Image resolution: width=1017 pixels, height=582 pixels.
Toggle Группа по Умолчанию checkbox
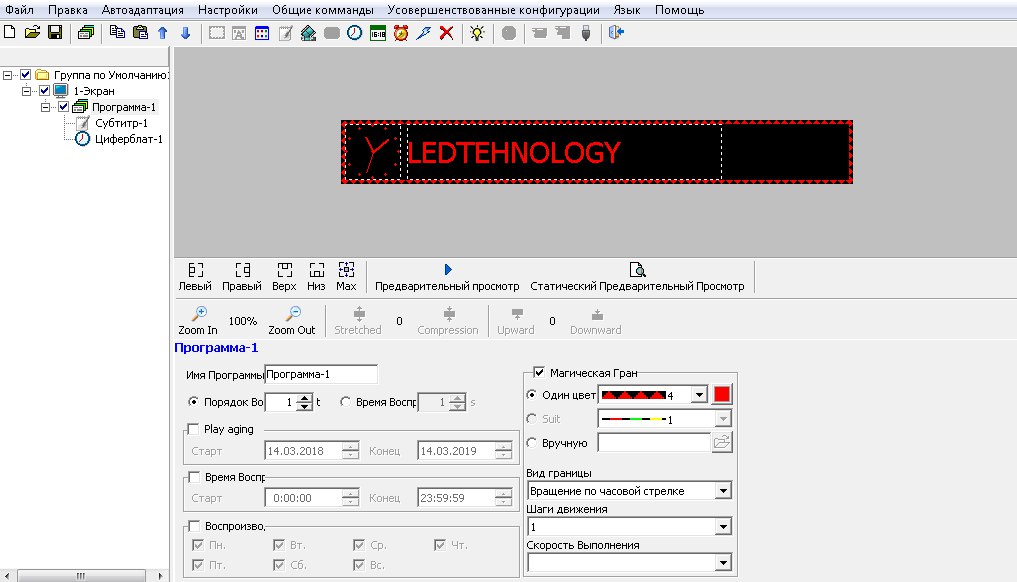pos(25,75)
